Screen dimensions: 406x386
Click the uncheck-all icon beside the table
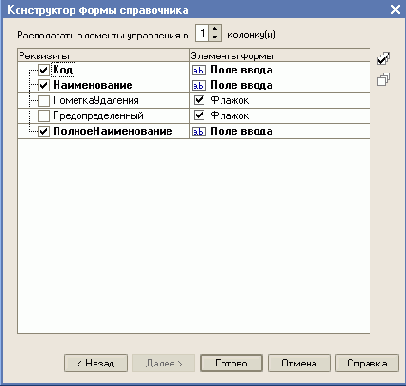(383, 79)
